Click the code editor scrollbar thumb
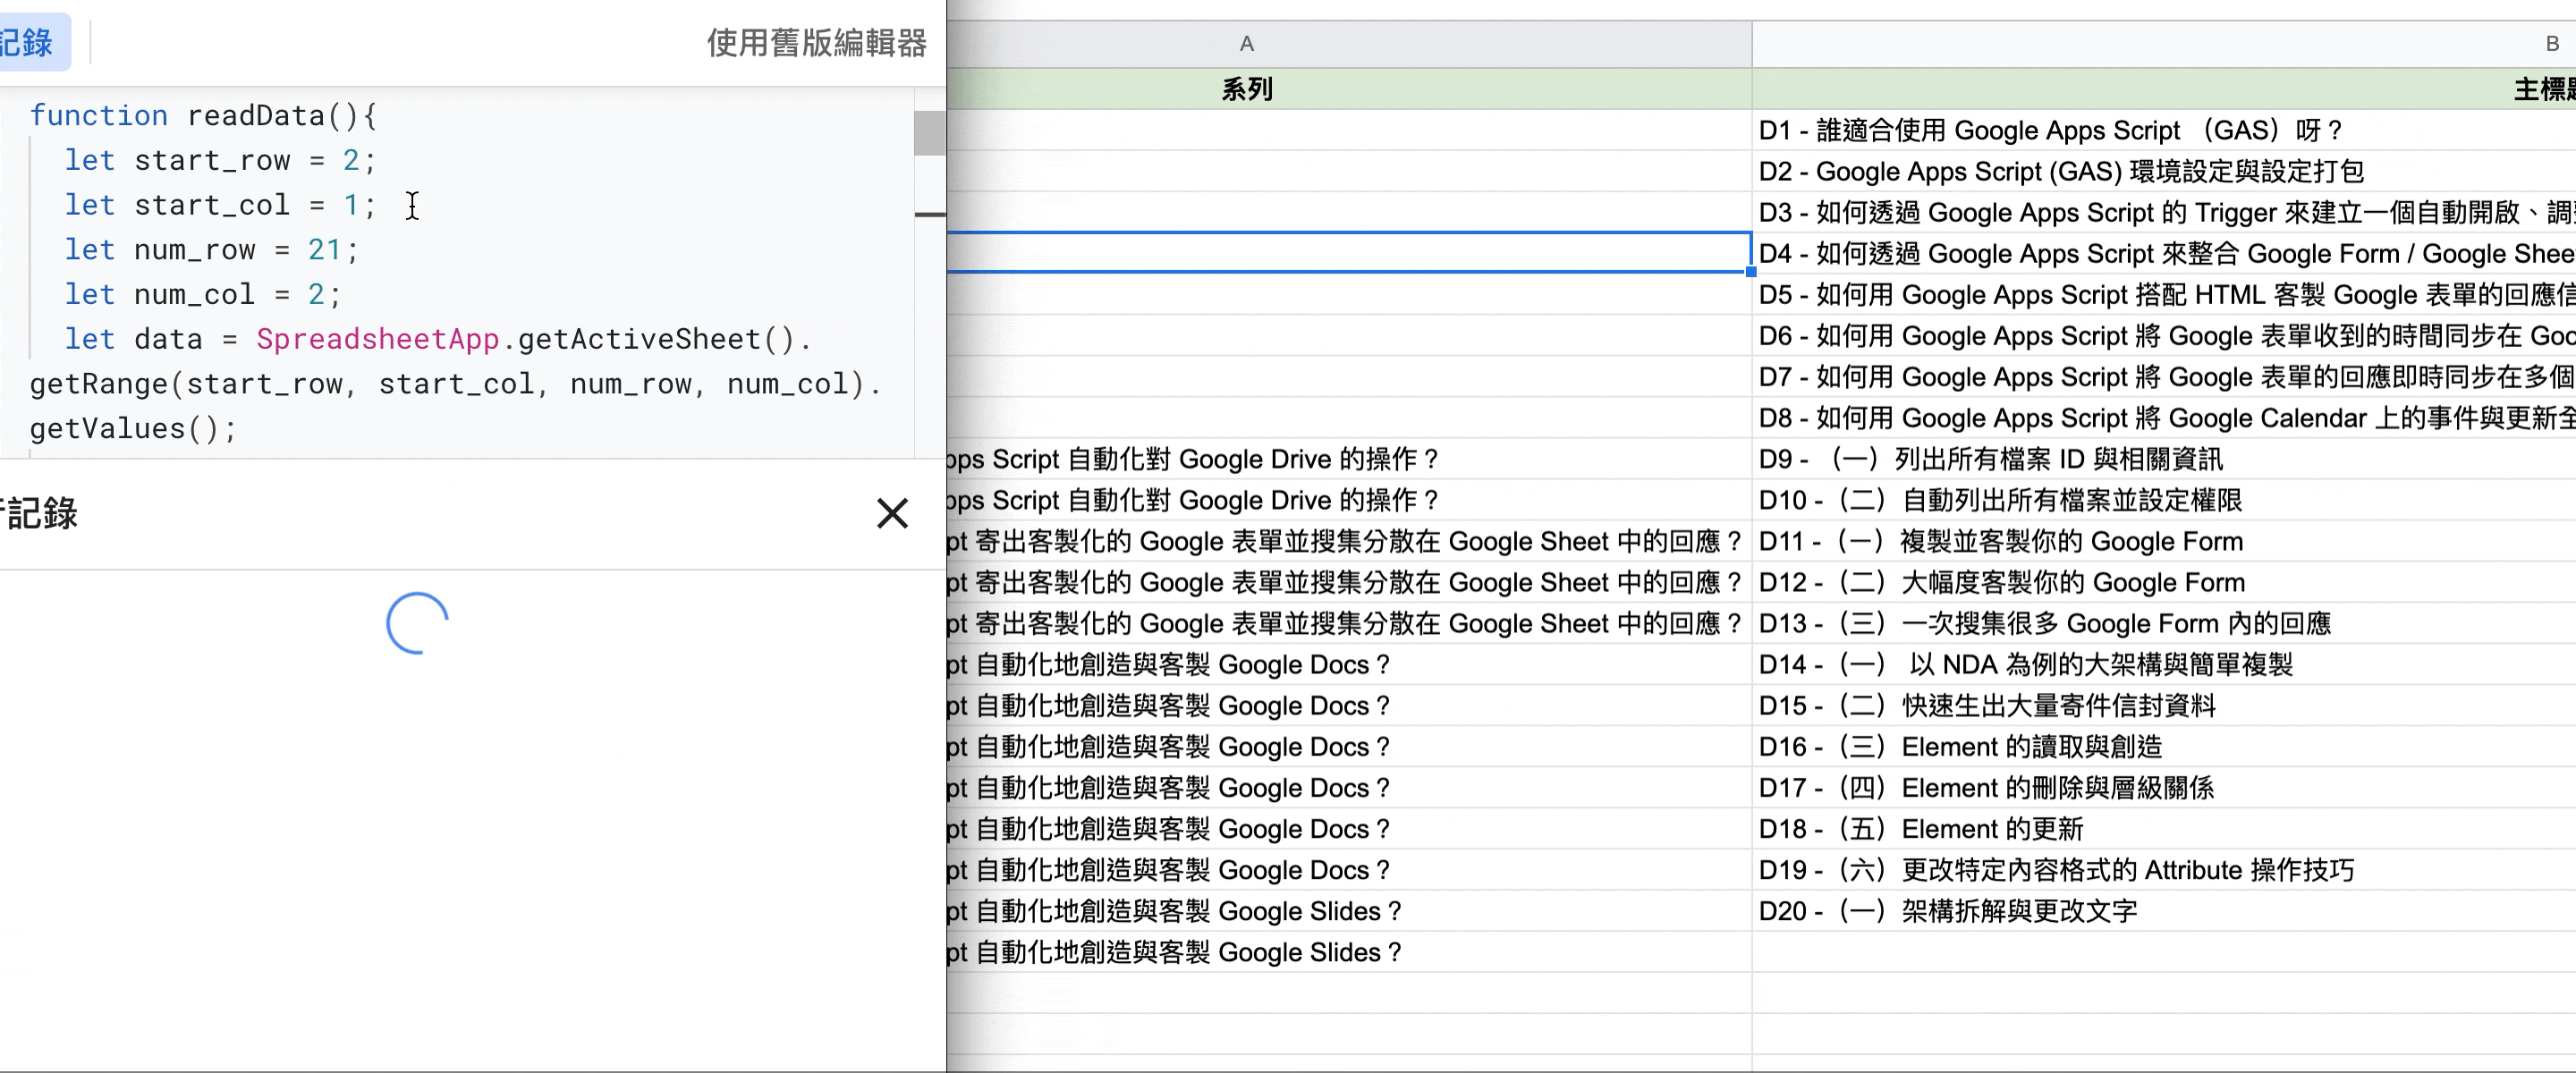 [x=928, y=134]
